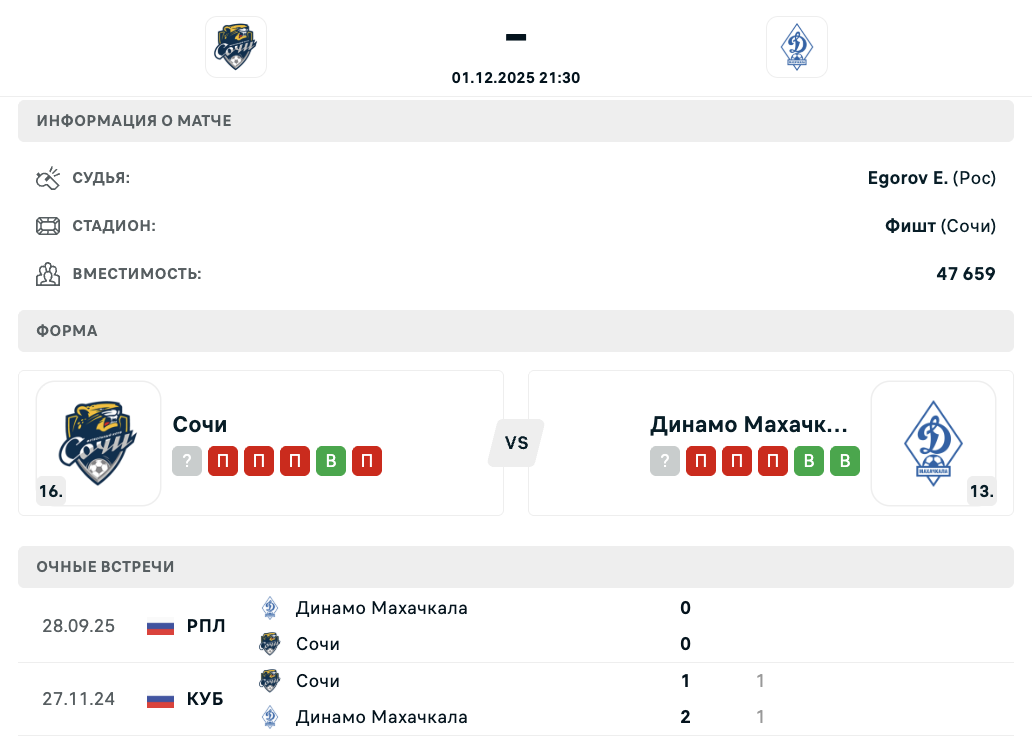This screenshot has height=744, width=1032.
Task: Click Dynamo's gray question mark form badge
Action: point(665,461)
